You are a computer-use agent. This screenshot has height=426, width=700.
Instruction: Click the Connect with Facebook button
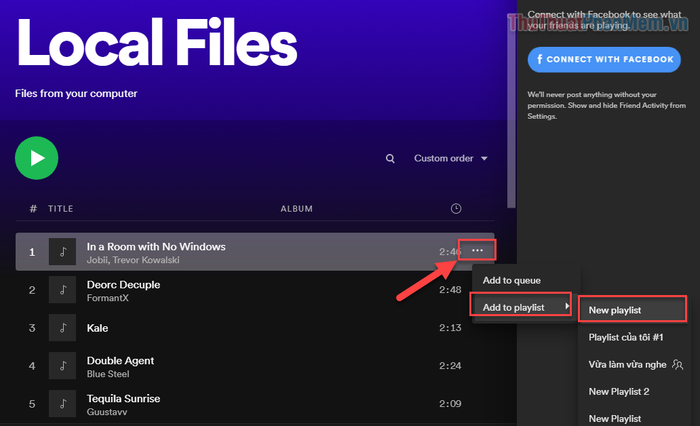click(604, 59)
